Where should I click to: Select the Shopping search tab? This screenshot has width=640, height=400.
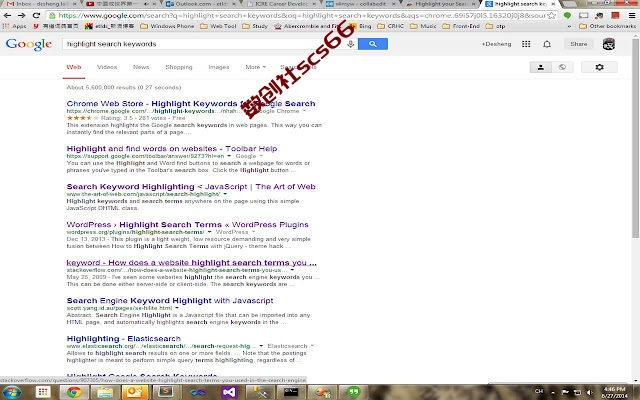[x=179, y=67]
